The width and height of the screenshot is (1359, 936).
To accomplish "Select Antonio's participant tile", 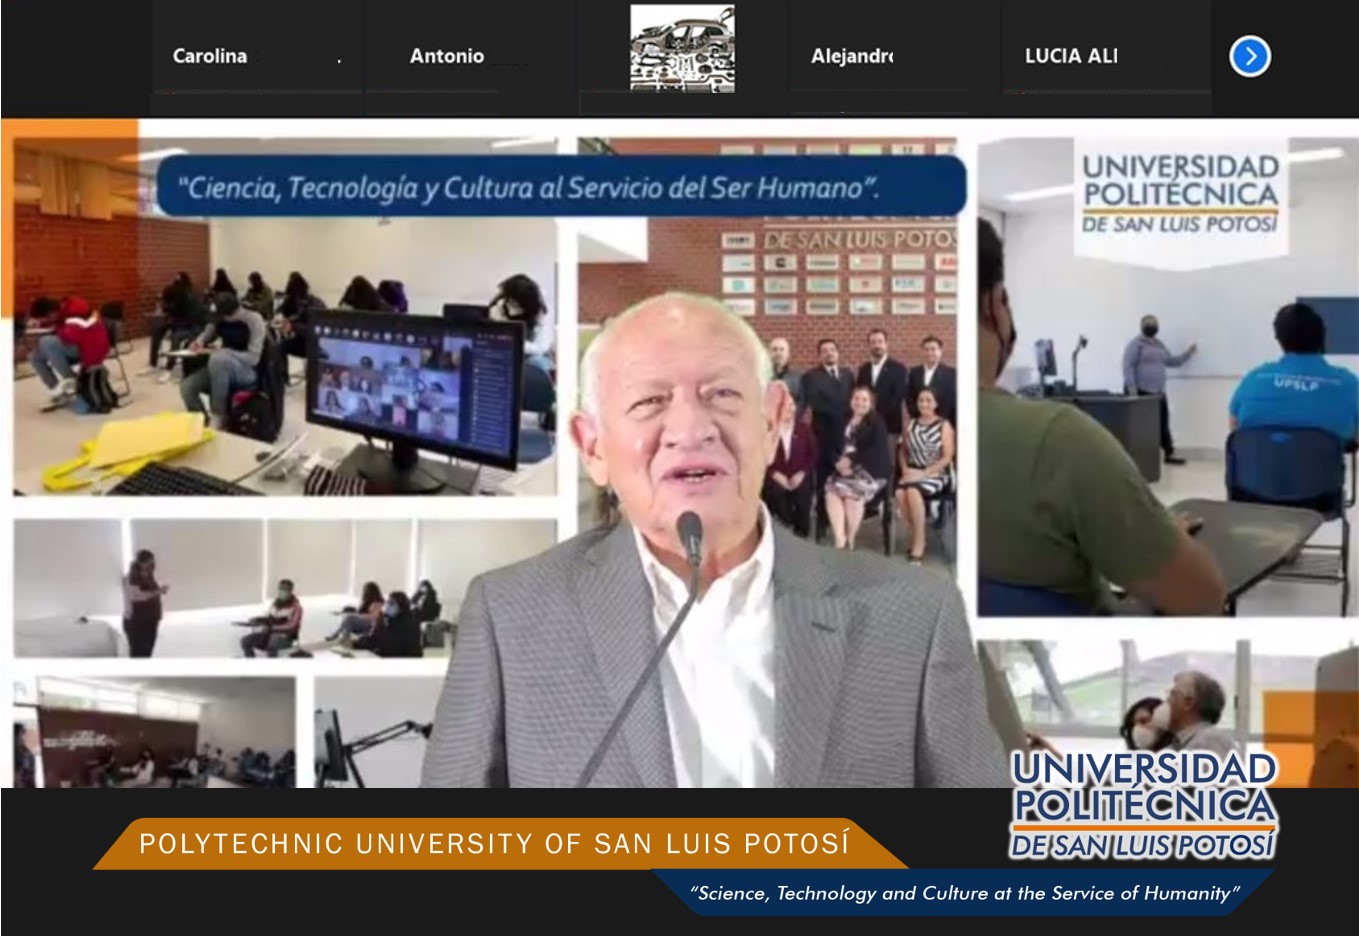I will pos(469,57).
